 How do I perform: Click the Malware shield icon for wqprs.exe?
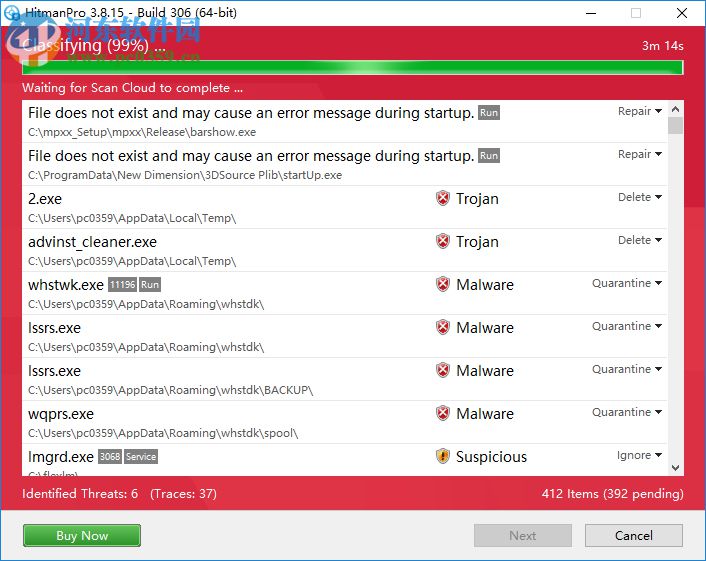pos(443,413)
